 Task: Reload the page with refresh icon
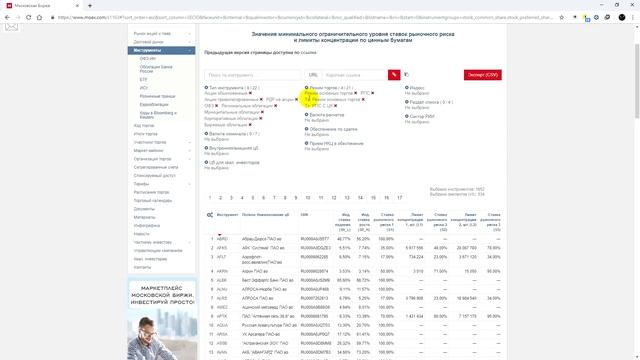(x=28, y=18)
